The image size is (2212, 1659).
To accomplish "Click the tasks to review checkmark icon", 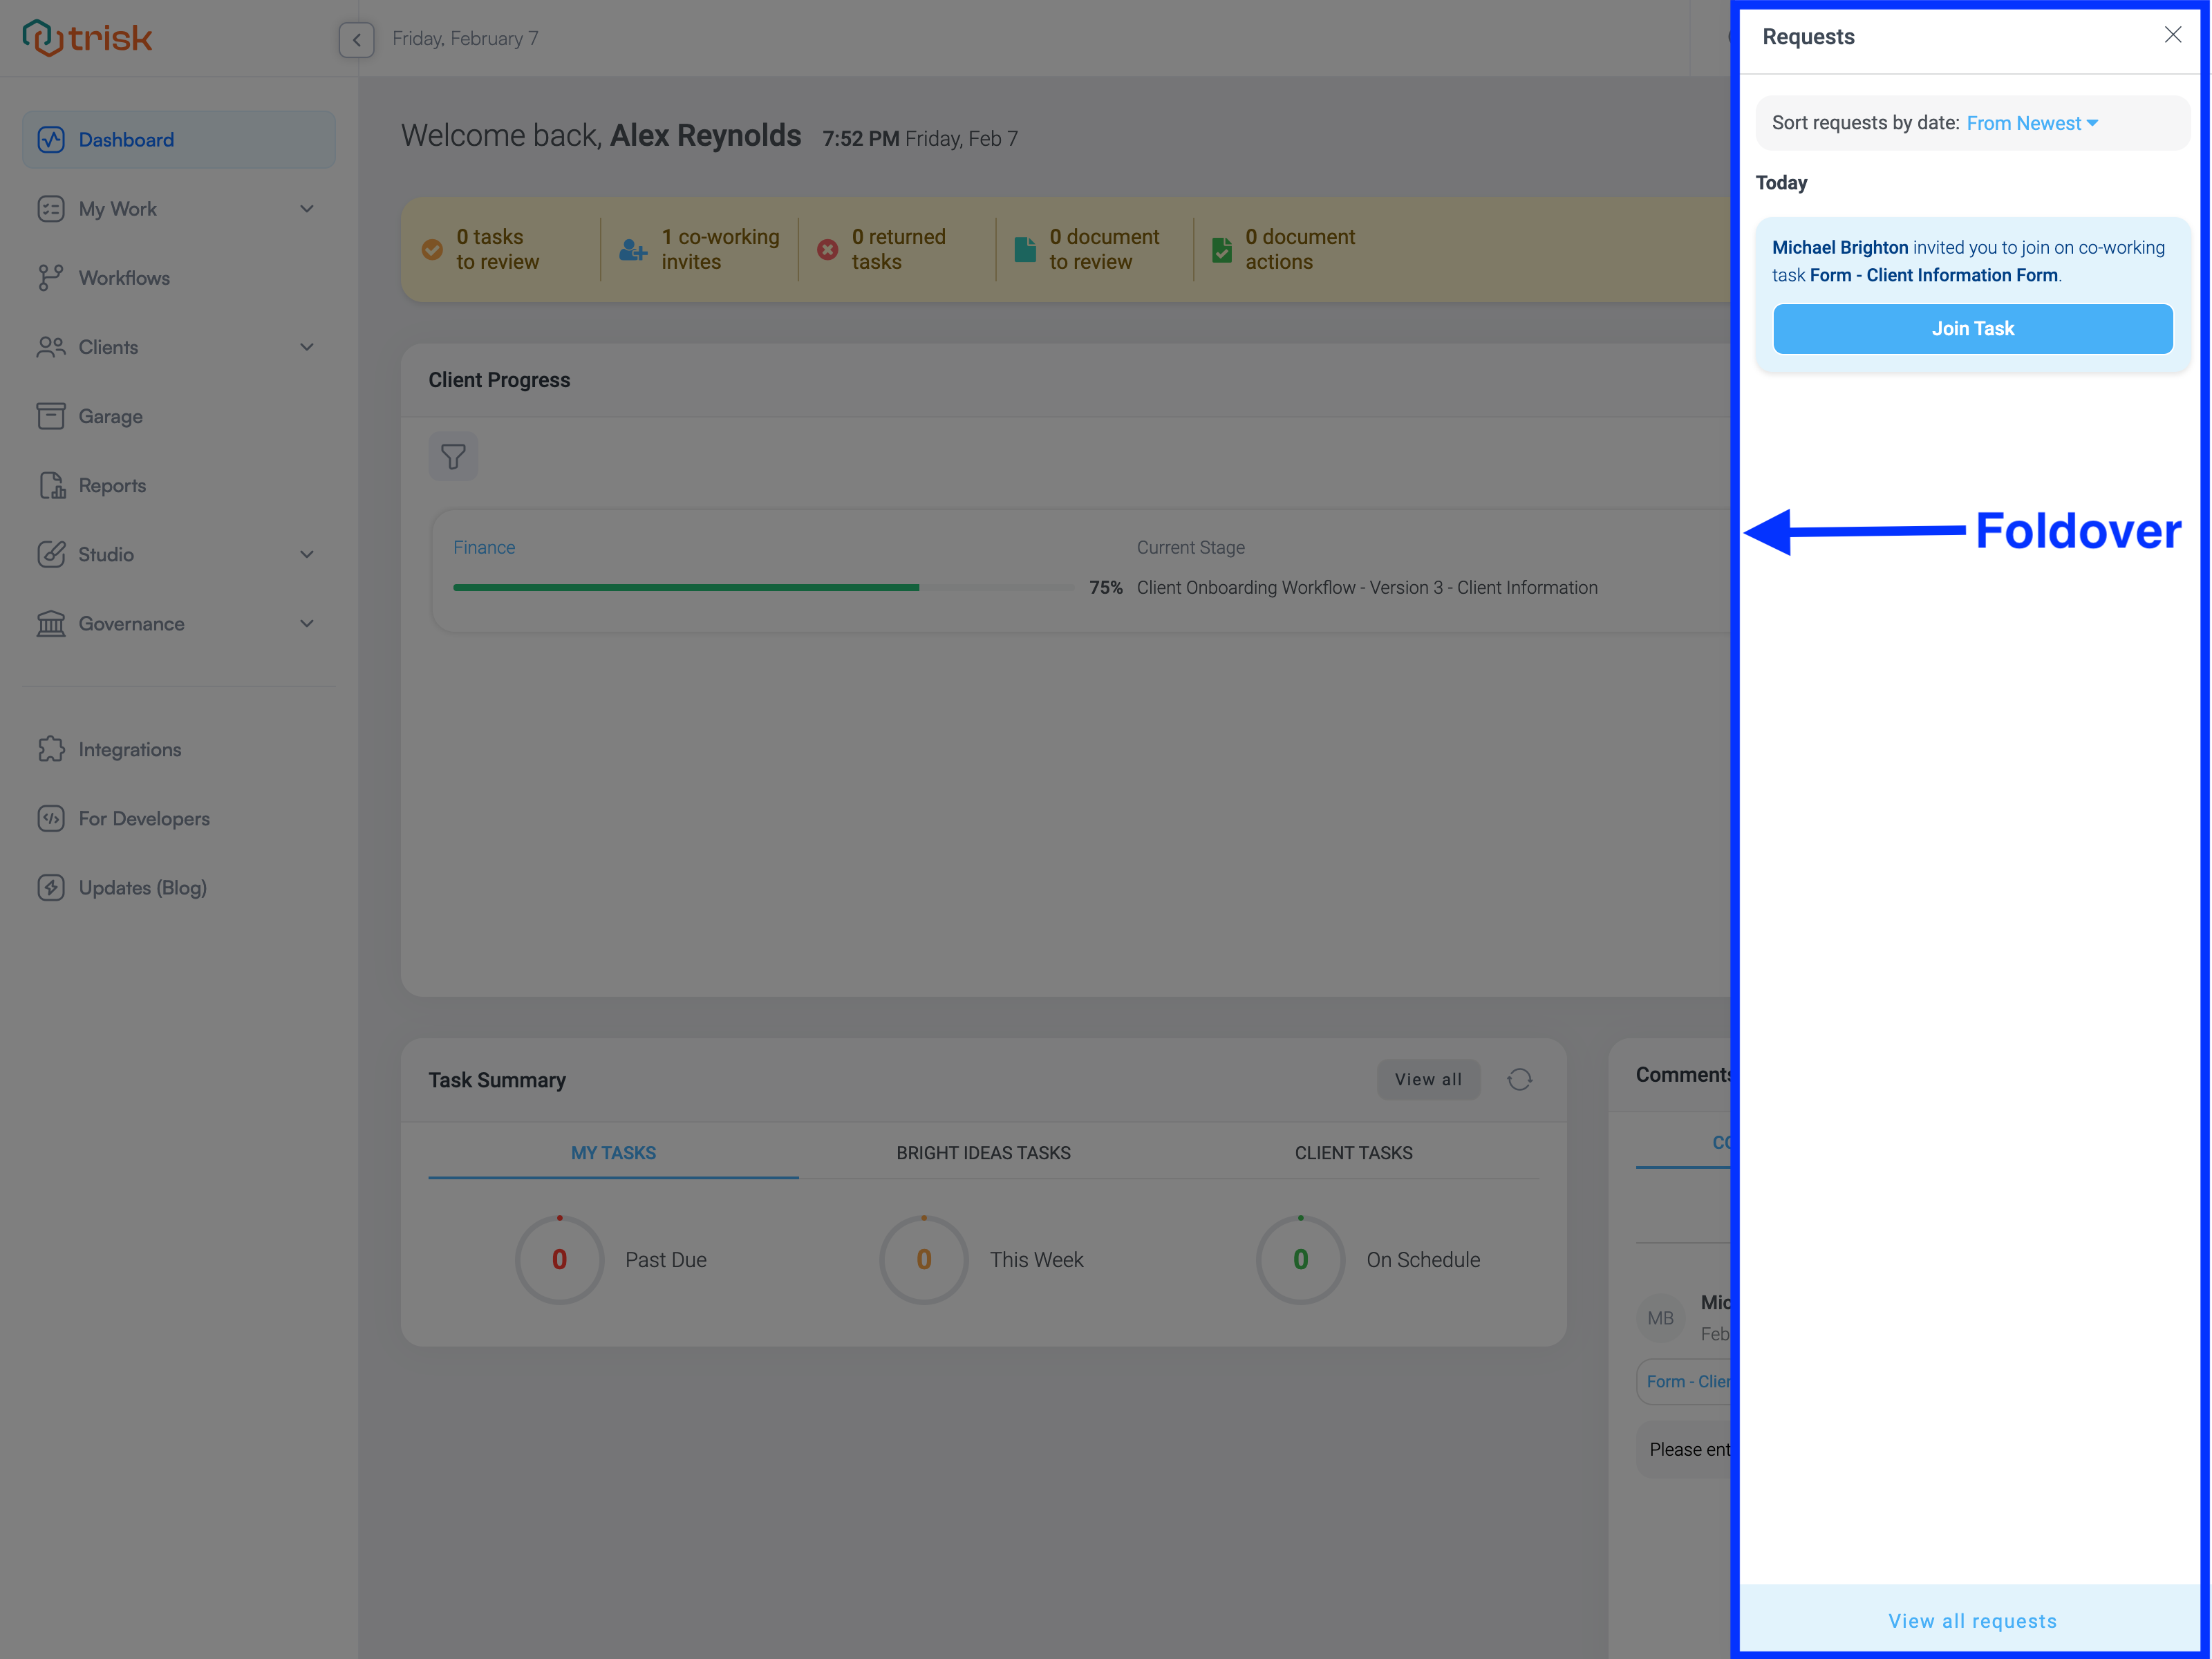I will [x=432, y=249].
